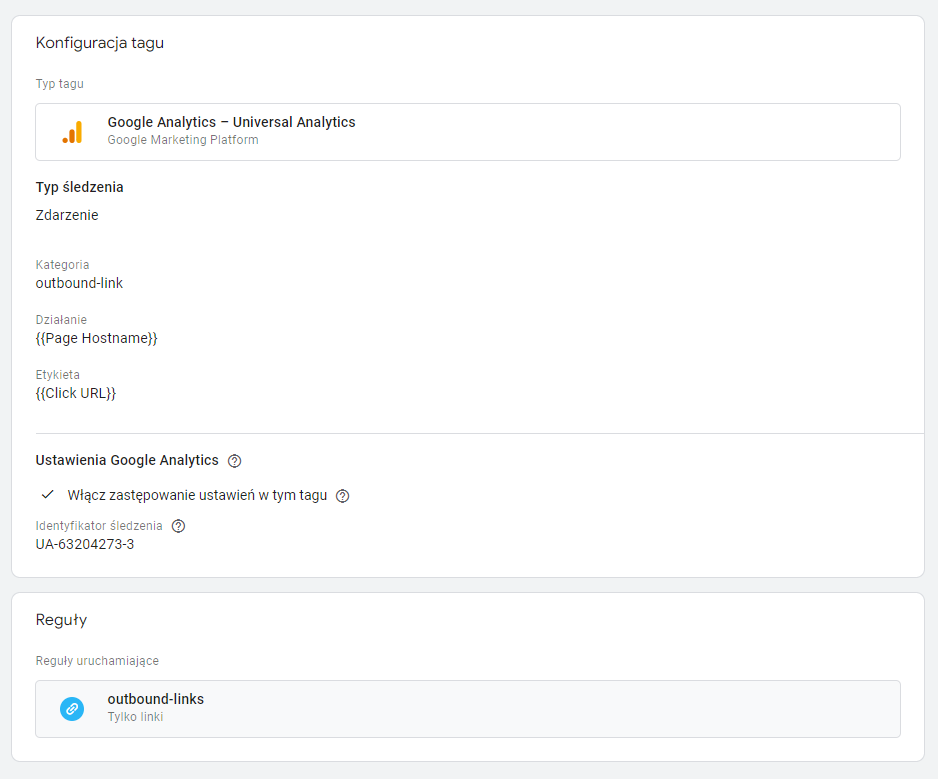Click the Kategoria label

pos(62,264)
